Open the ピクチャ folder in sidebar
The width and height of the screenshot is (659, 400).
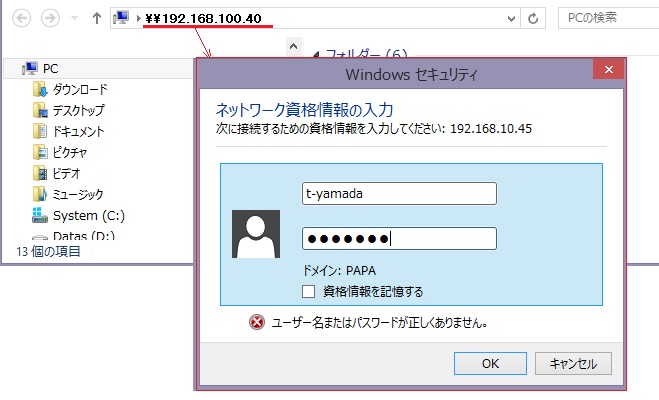[70, 152]
